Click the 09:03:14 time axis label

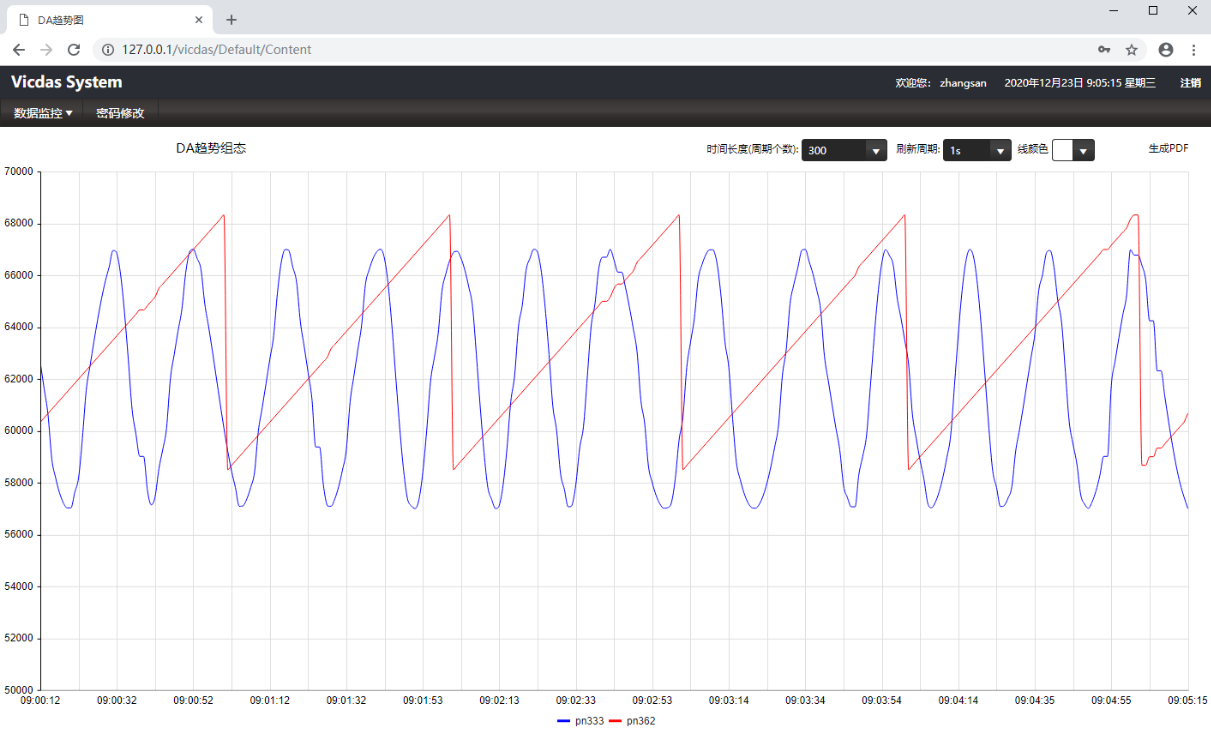[x=729, y=701]
